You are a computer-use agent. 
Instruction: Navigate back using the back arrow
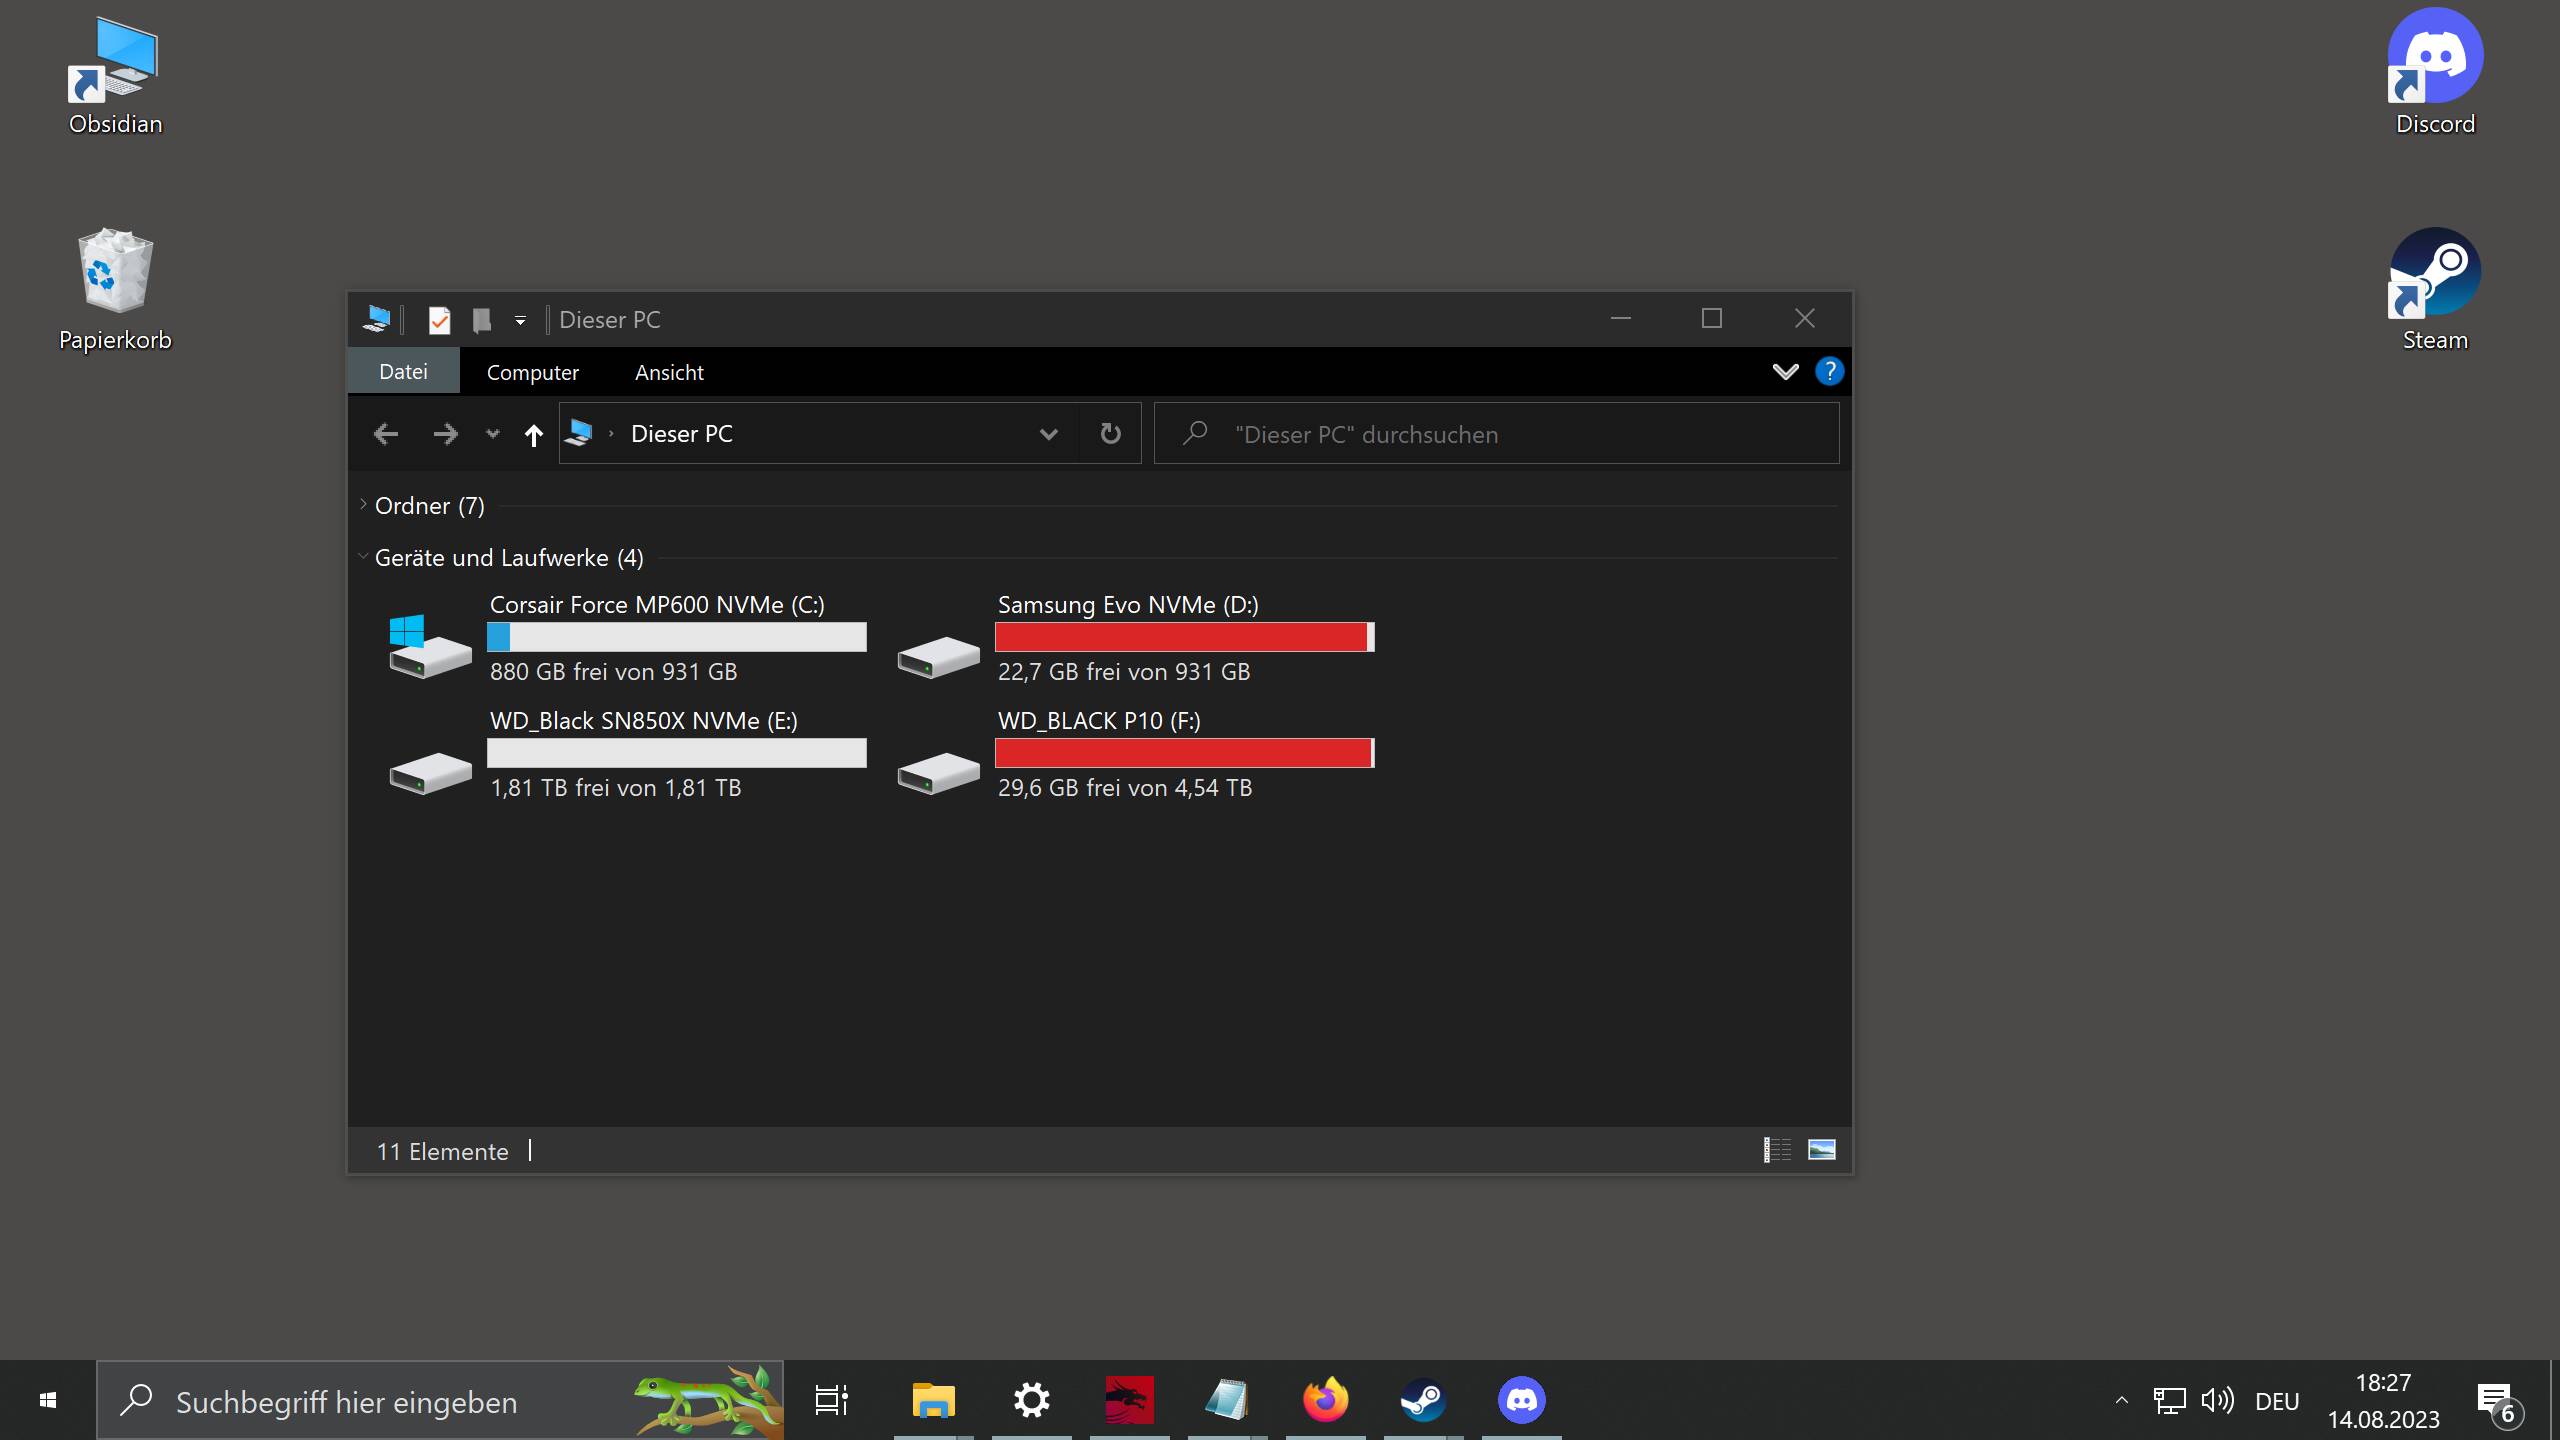[385, 433]
